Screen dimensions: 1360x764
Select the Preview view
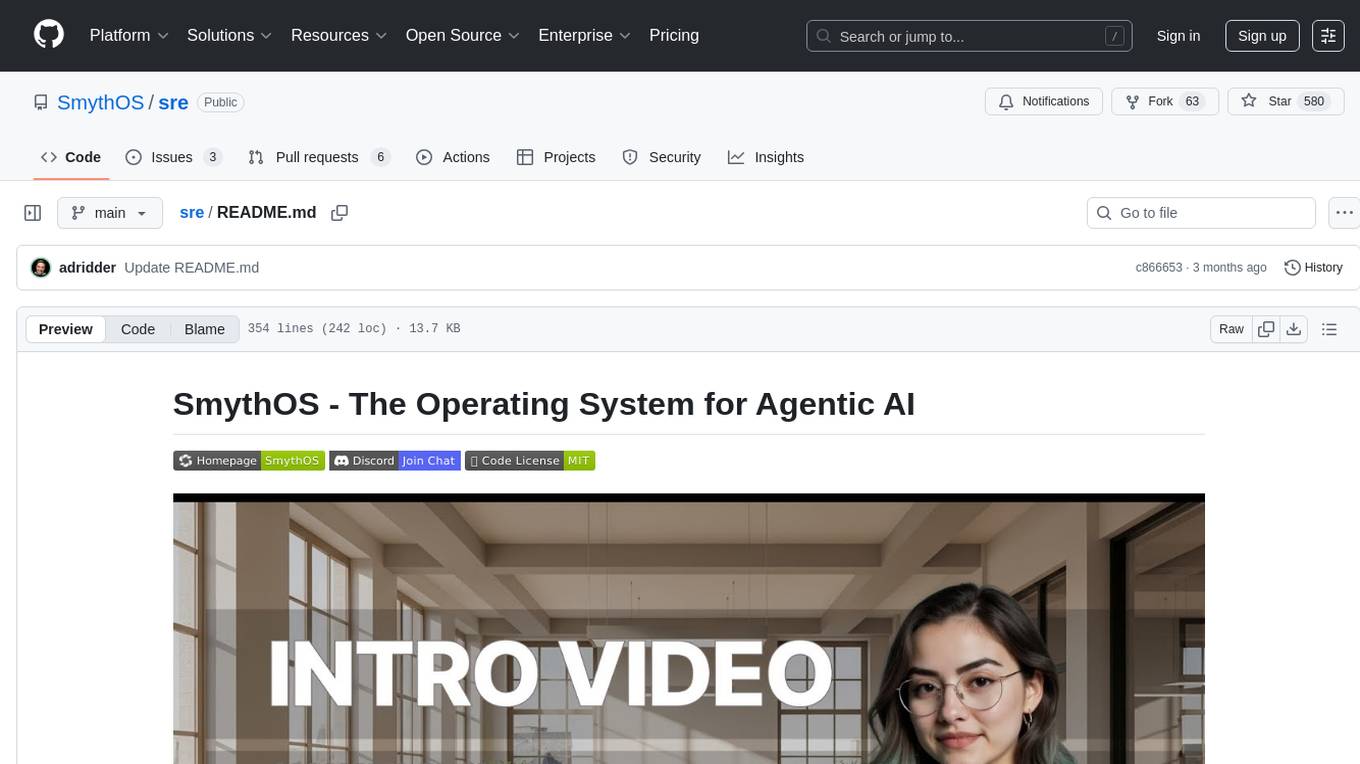pos(66,329)
